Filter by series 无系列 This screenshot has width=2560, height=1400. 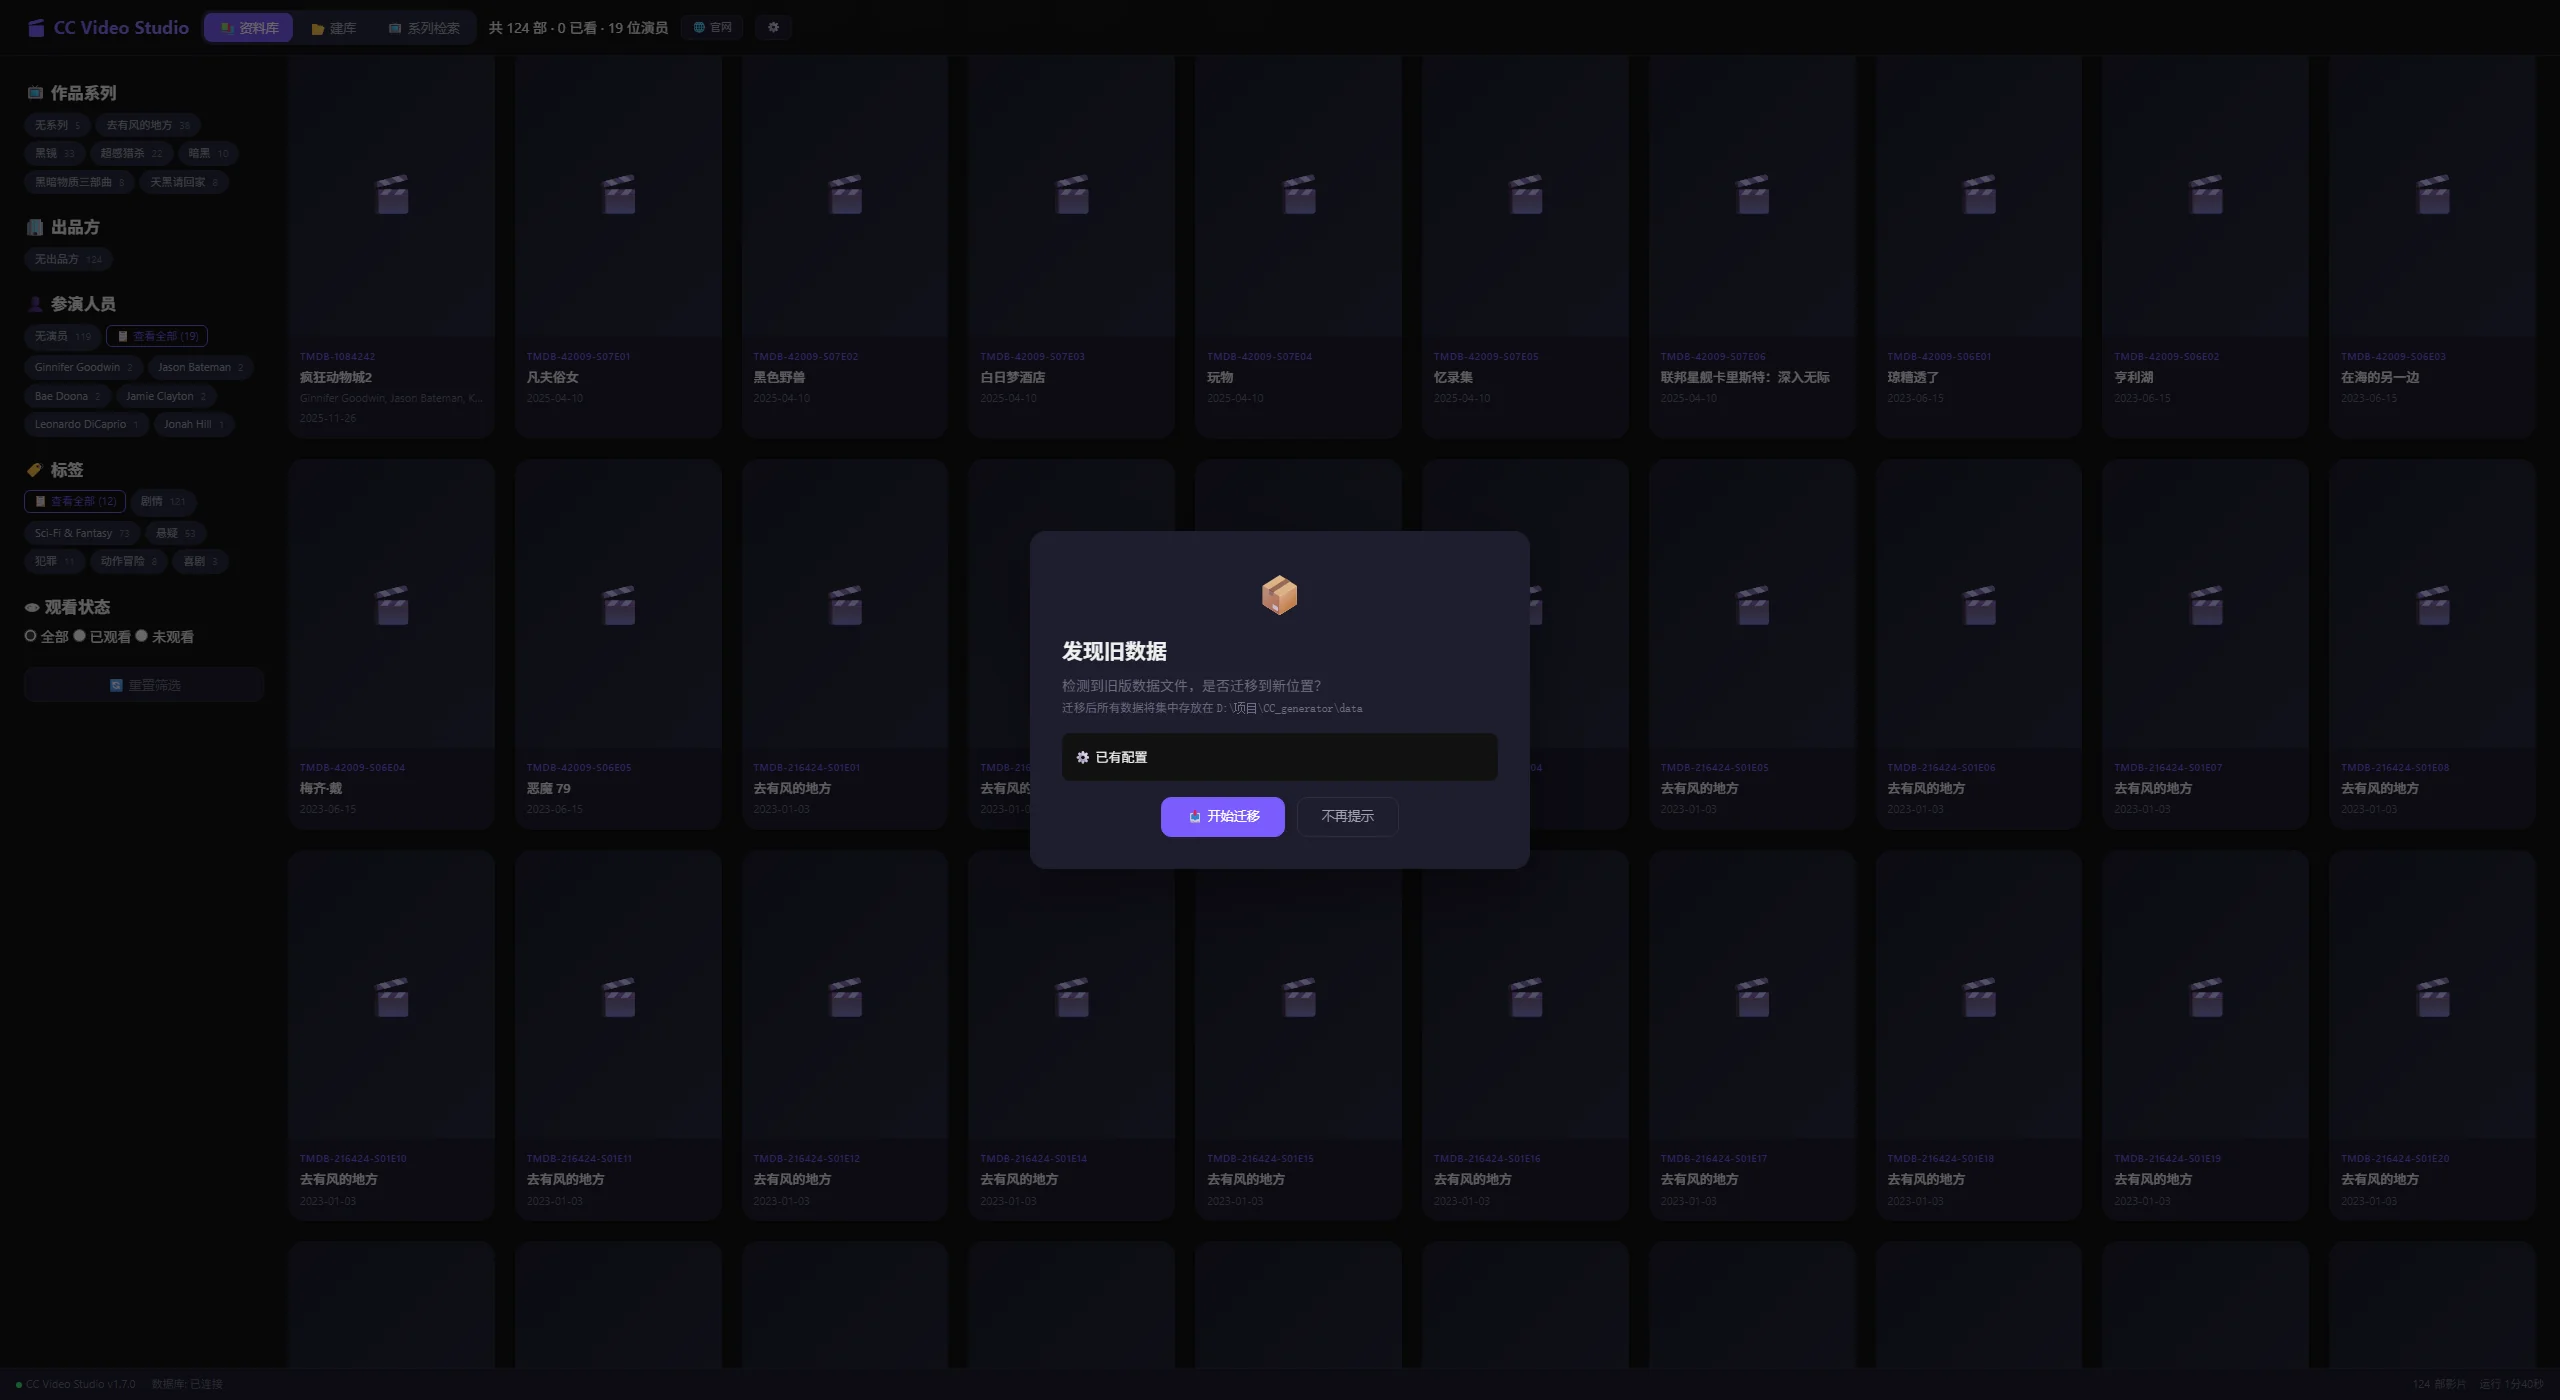[x=57, y=125]
